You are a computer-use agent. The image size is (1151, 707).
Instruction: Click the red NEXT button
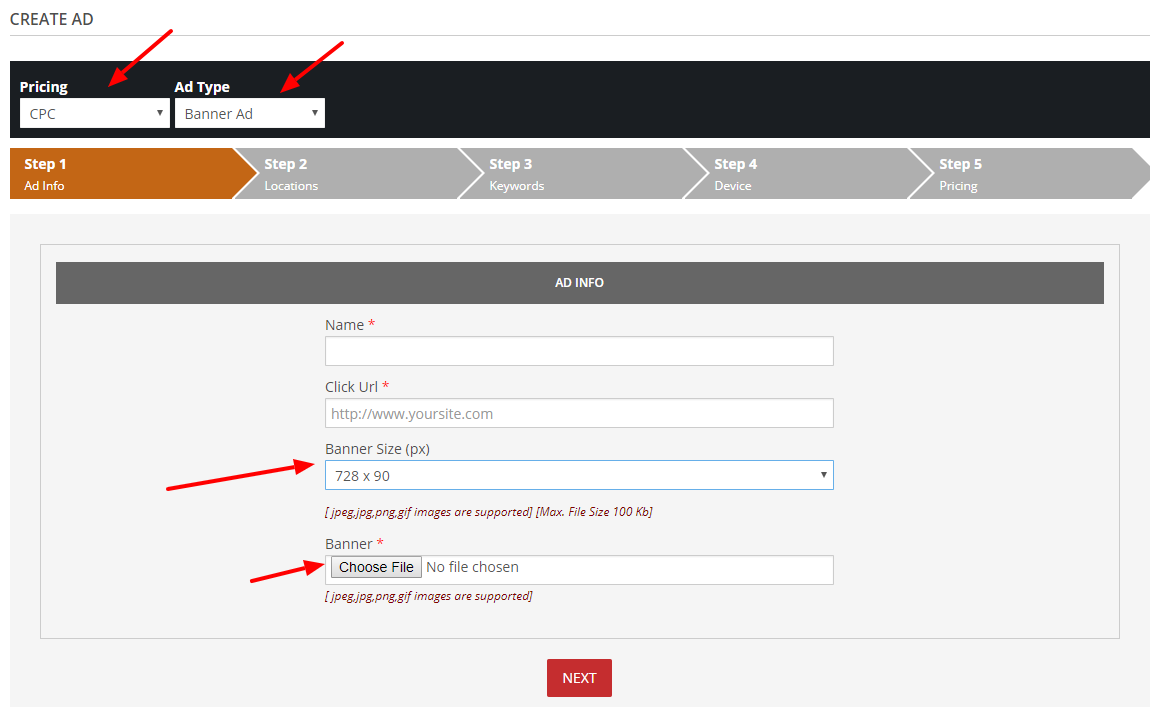579,678
